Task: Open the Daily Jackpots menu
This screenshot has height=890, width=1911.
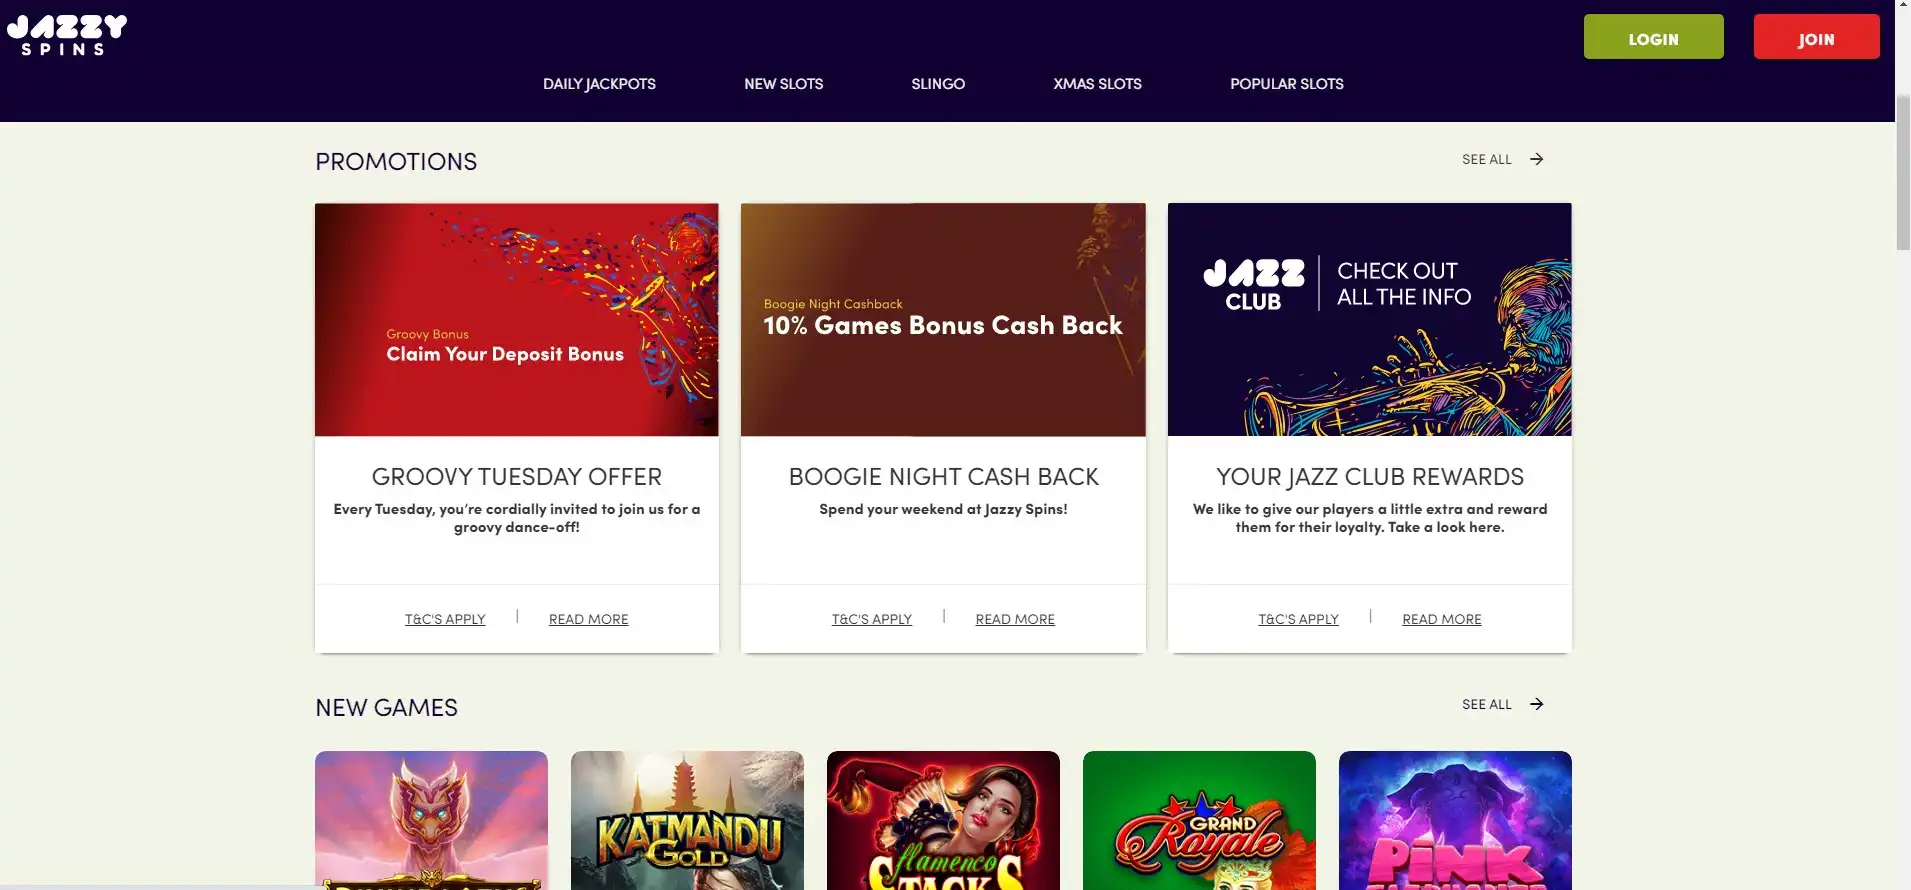Action: [599, 84]
